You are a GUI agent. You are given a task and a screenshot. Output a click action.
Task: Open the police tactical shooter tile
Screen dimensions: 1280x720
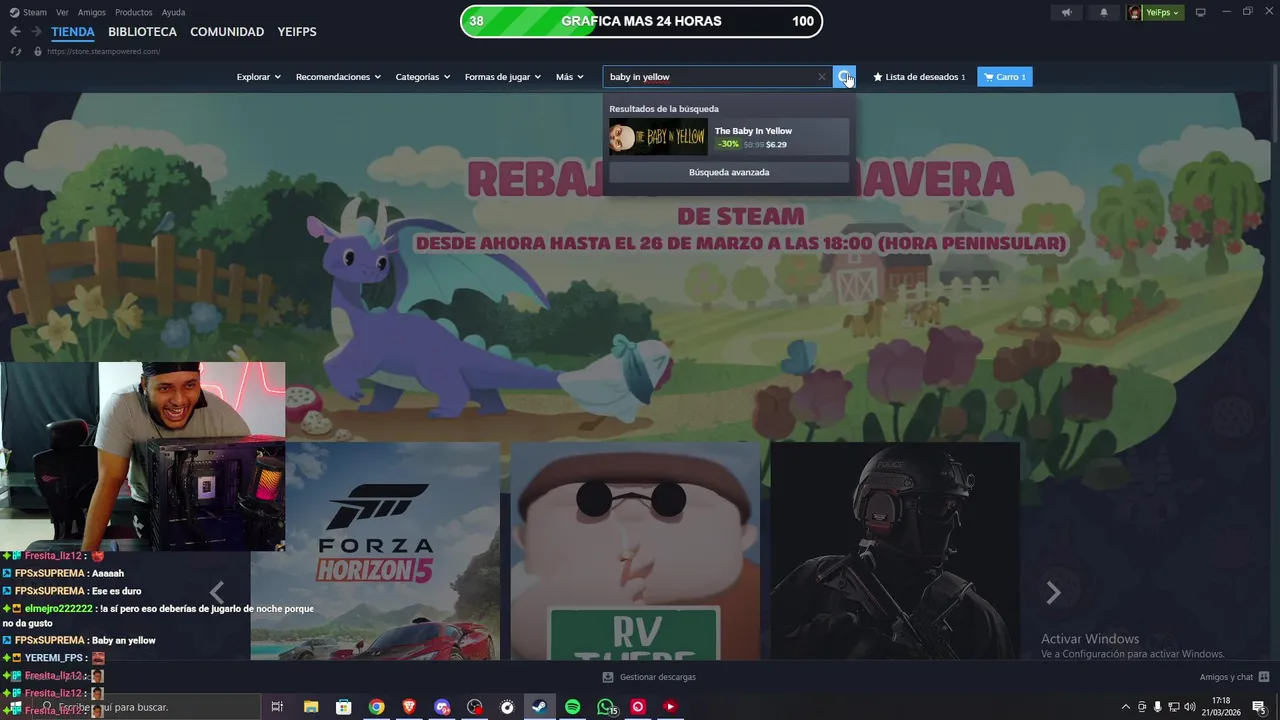[895, 551]
